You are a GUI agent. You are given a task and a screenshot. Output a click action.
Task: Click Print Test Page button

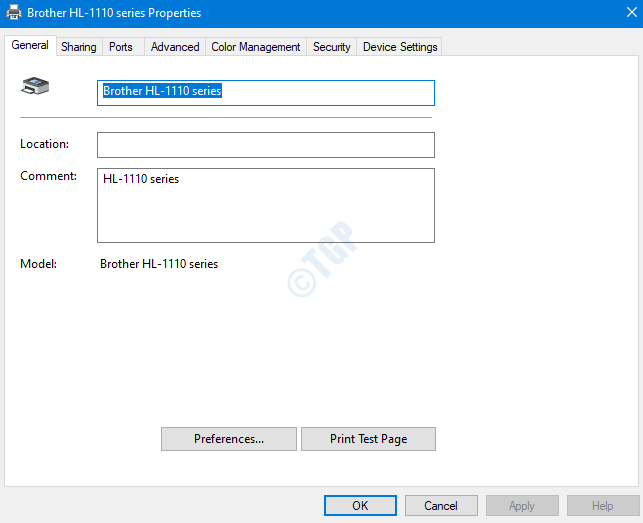pyautogui.click(x=368, y=439)
